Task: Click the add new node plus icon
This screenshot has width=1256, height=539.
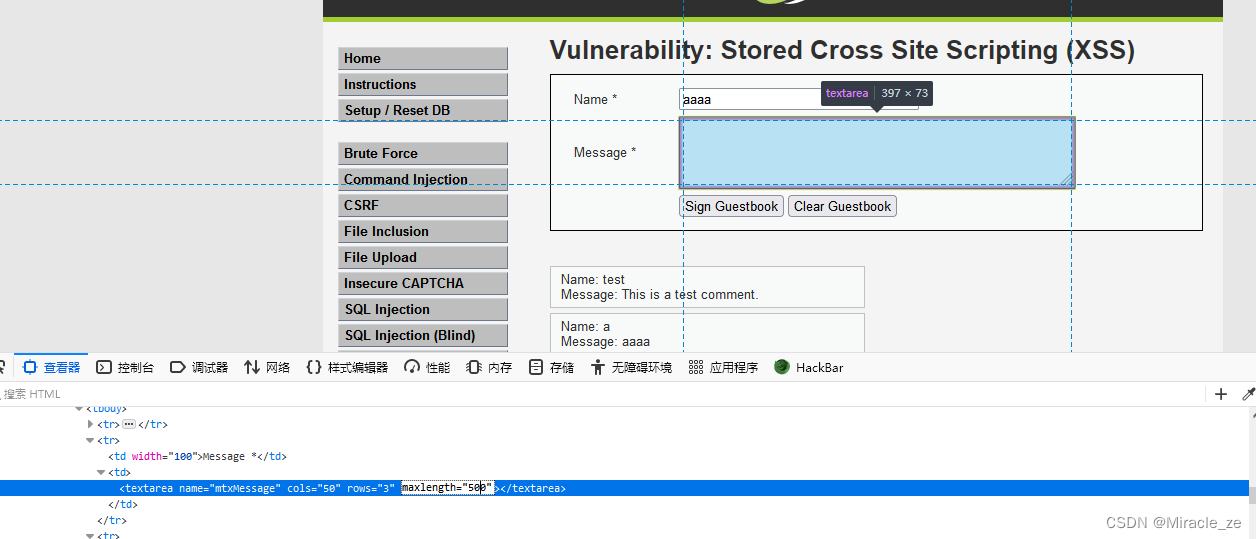Action: coord(1221,394)
